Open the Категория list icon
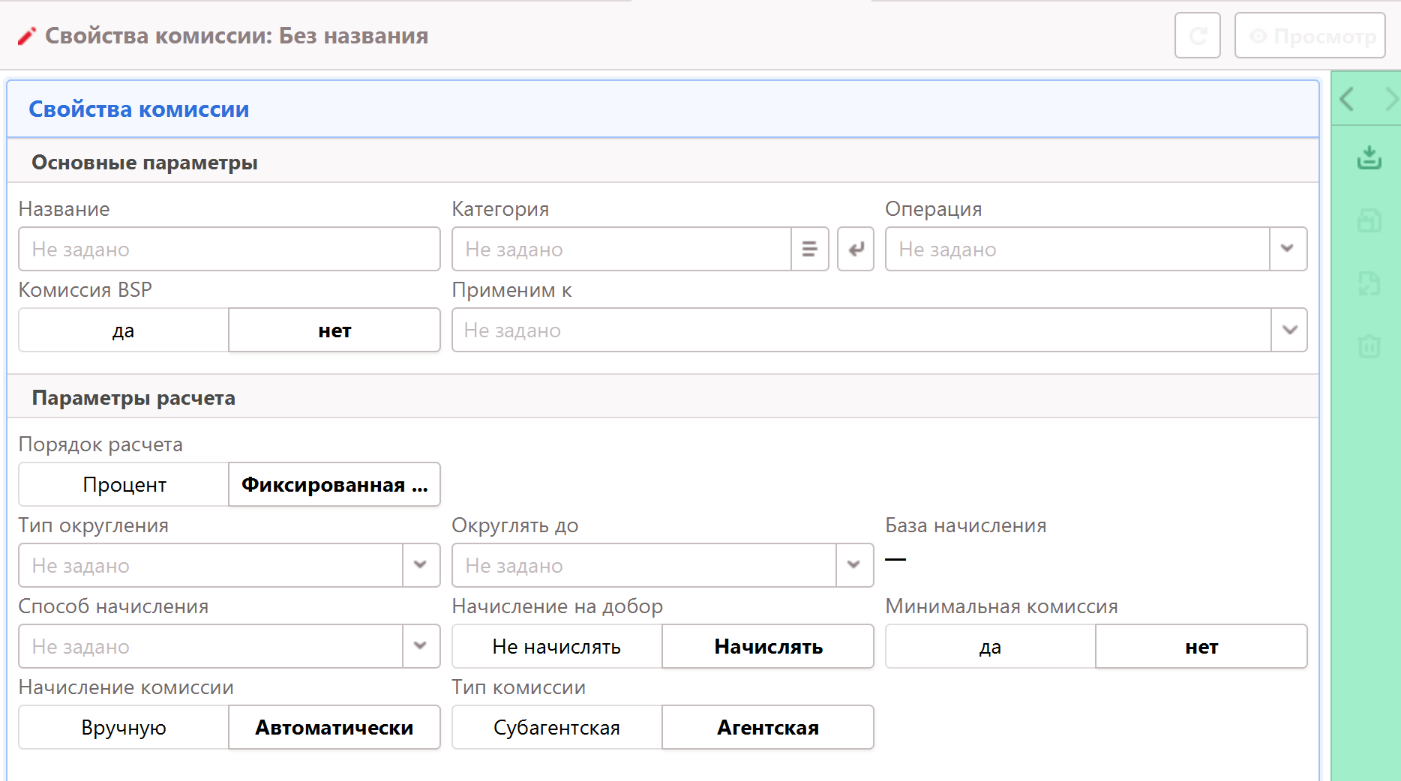1401x781 pixels. 810,249
